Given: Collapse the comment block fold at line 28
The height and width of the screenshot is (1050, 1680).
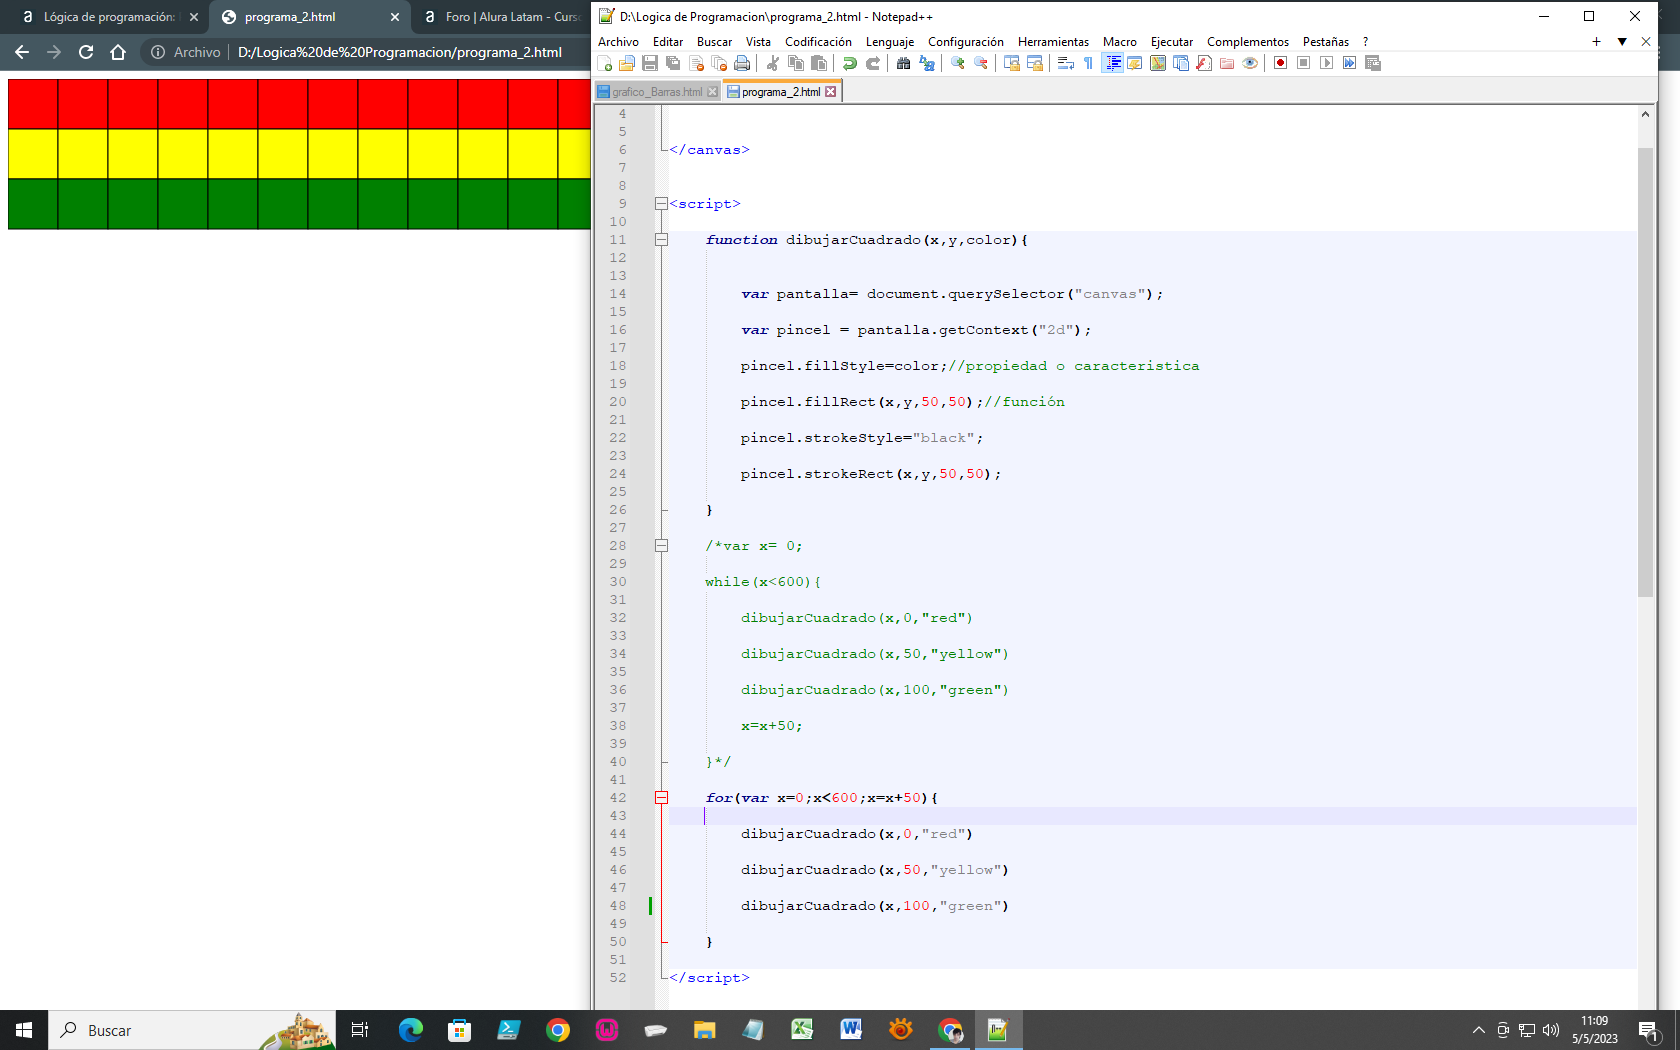Looking at the screenshot, I should 661,546.
